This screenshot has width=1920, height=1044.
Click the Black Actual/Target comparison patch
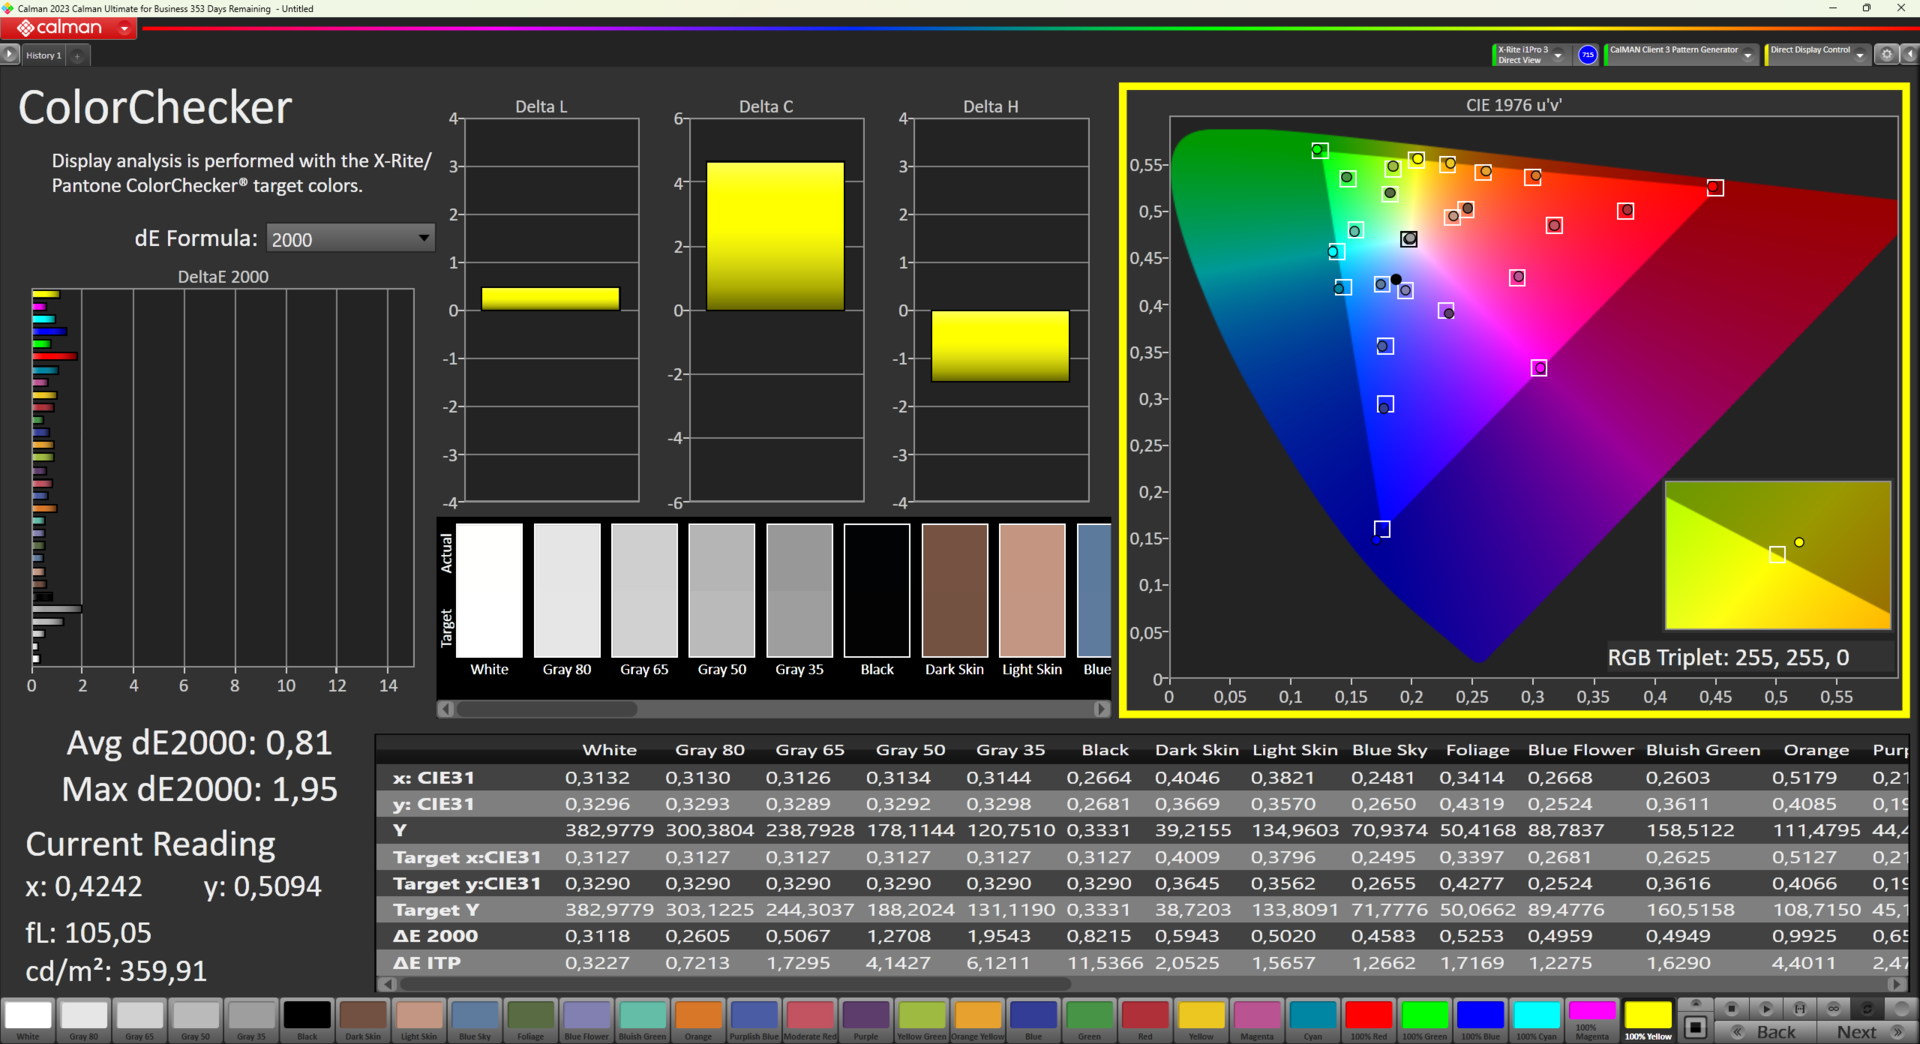[x=877, y=590]
